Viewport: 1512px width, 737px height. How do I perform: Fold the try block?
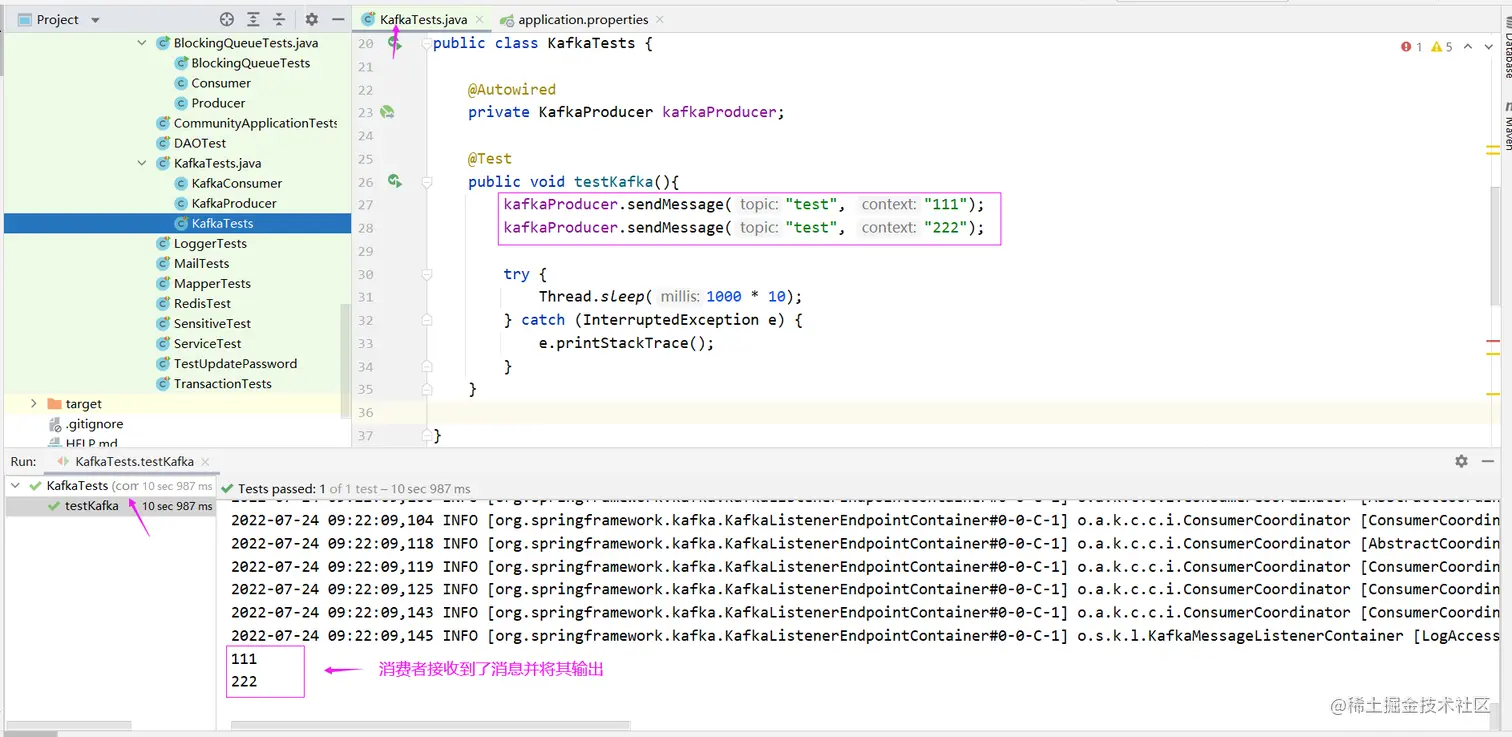coord(427,274)
